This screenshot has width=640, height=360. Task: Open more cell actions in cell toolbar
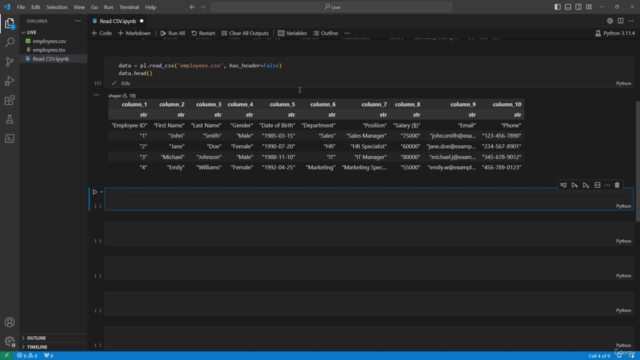pyautogui.click(x=607, y=185)
